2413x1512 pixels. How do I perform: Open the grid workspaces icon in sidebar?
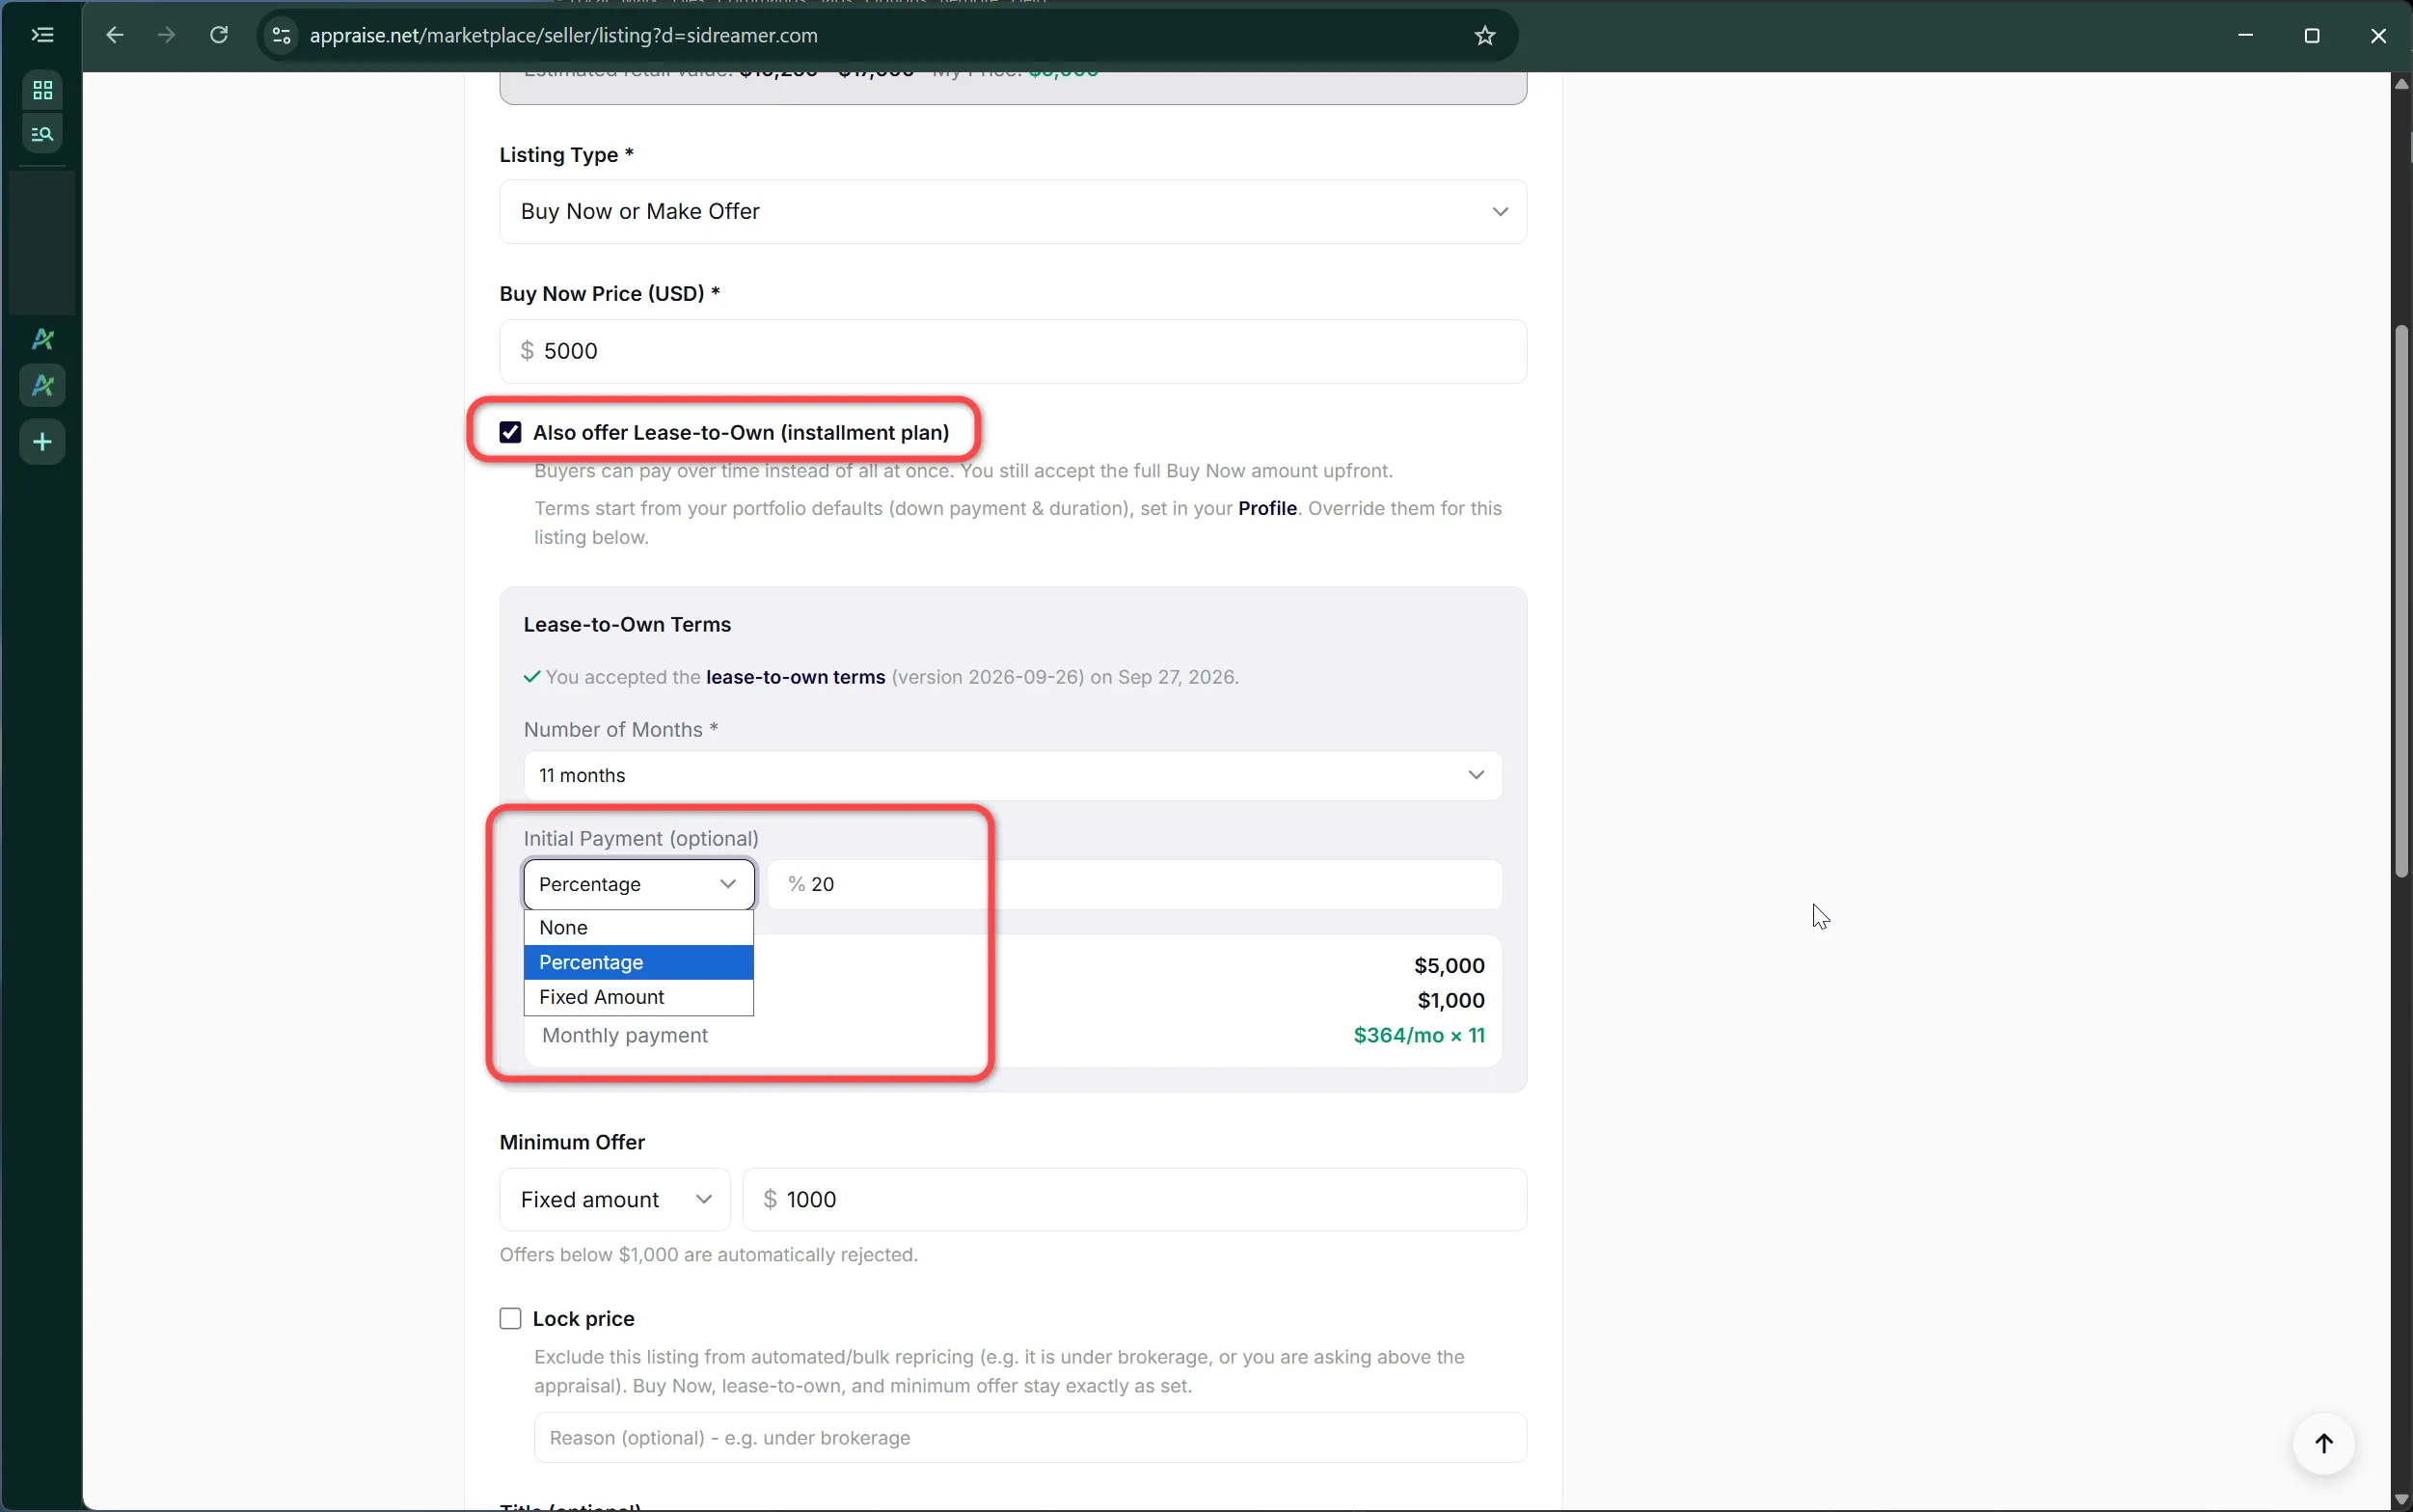click(42, 91)
